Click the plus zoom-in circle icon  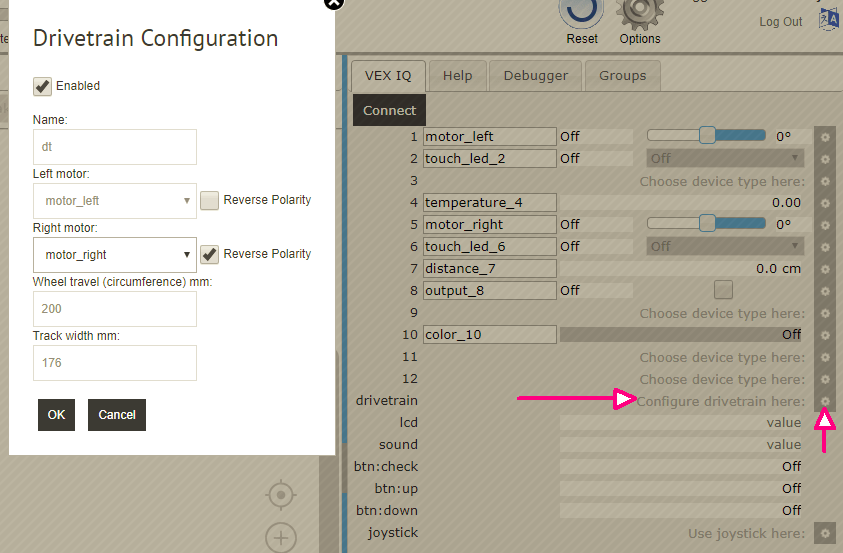point(281,537)
